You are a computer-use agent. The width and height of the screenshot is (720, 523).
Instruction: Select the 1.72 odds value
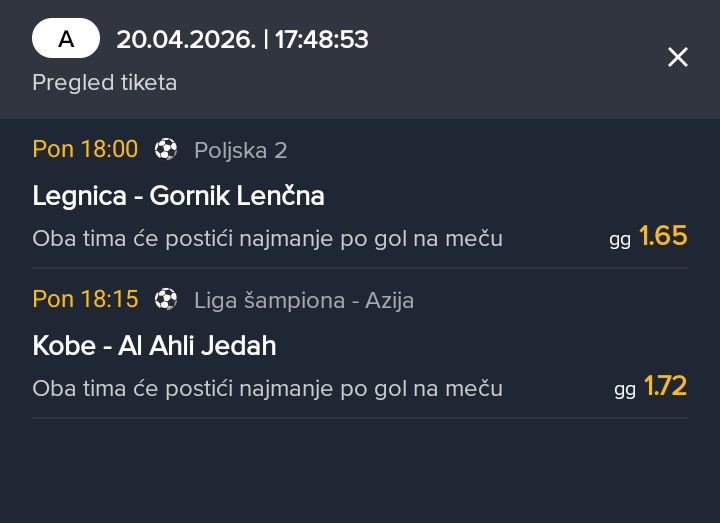click(665, 386)
